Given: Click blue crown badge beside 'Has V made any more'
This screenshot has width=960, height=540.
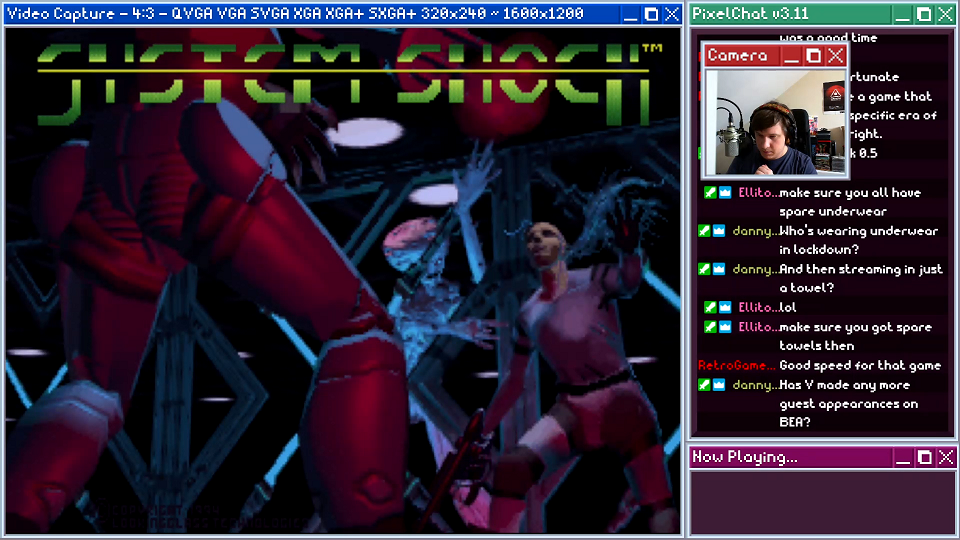Looking at the screenshot, I should tap(719, 385).
